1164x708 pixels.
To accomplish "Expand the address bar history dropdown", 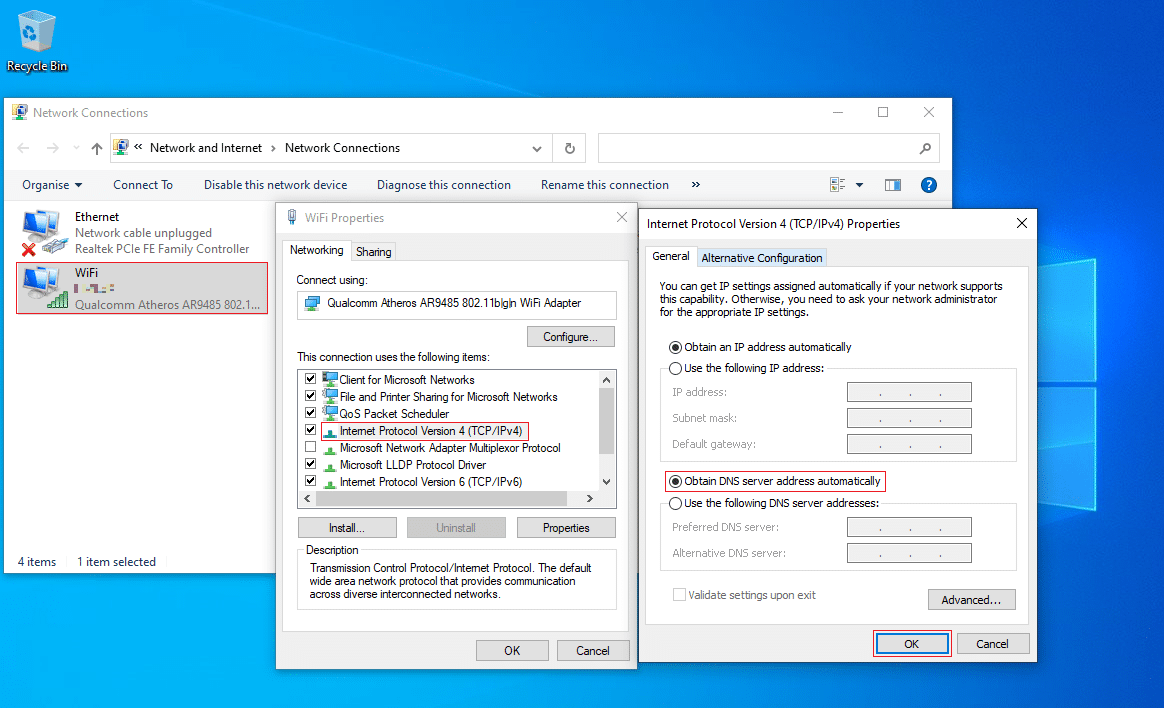I will pyautogui.click(x=537, y=148).
